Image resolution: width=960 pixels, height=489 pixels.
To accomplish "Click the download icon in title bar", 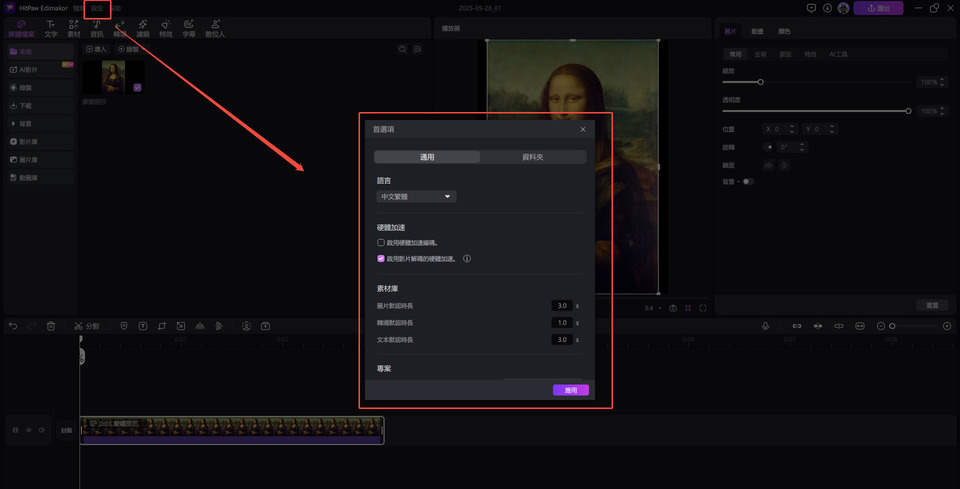I will coord(827,8).
